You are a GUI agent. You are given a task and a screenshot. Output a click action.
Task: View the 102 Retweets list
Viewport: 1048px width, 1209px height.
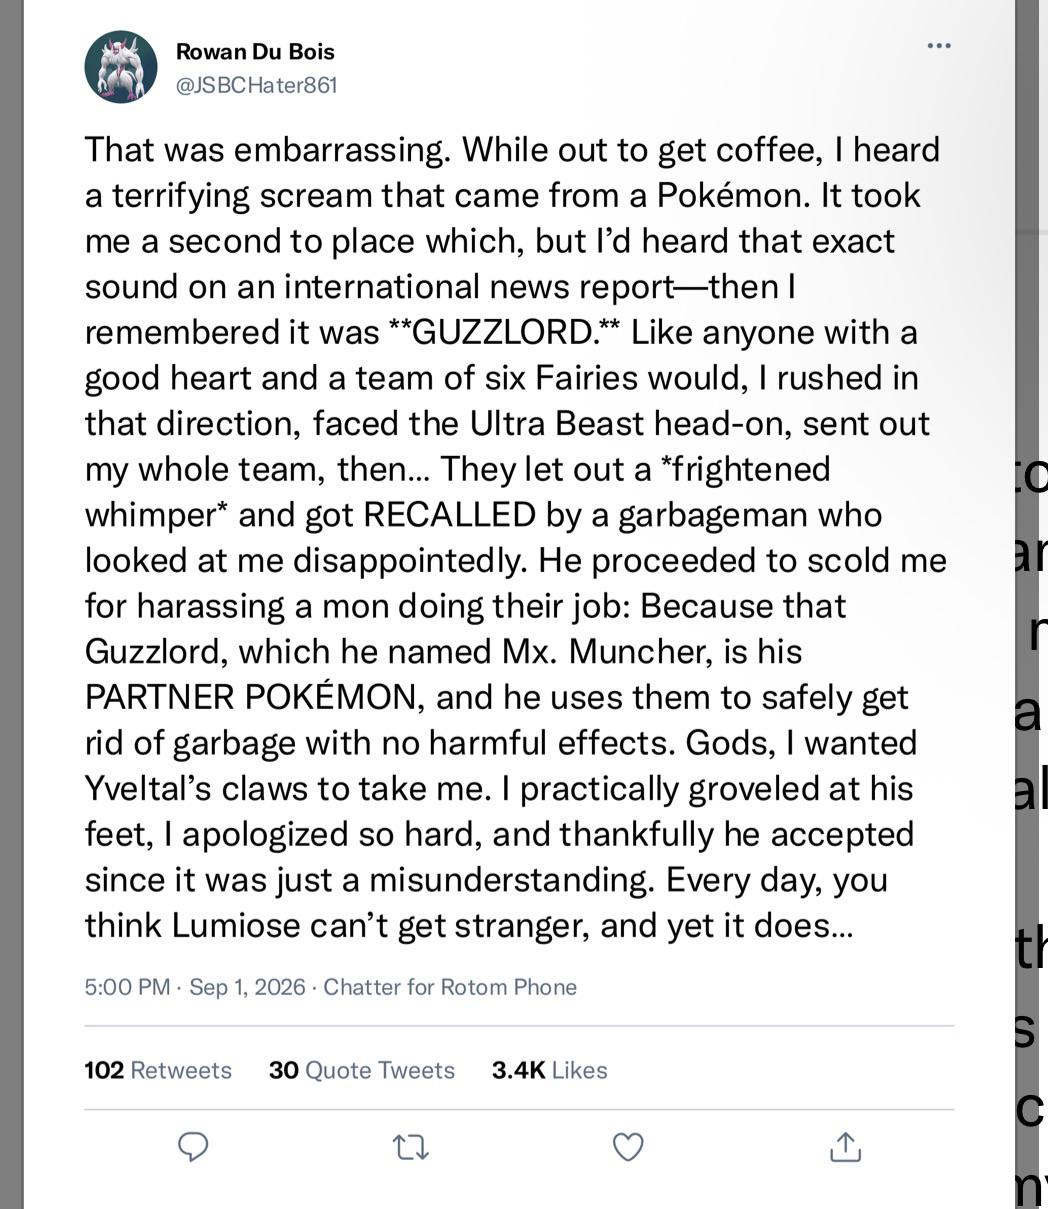pos(158,1070)
